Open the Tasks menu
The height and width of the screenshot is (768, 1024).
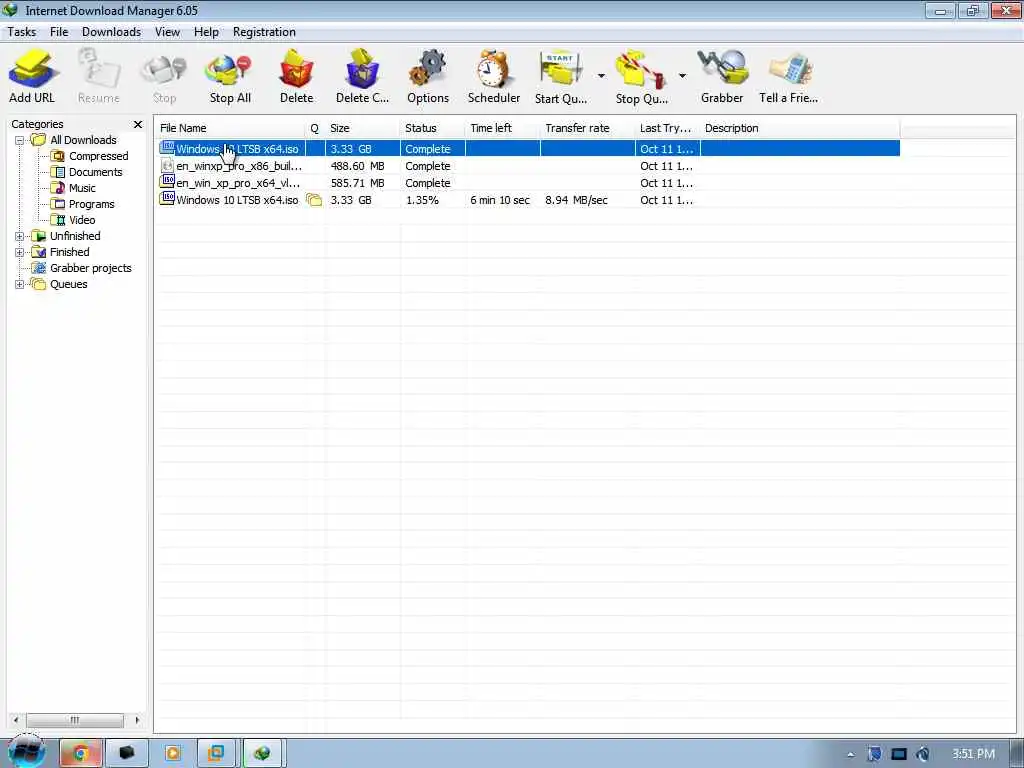(x=22, y=32)
